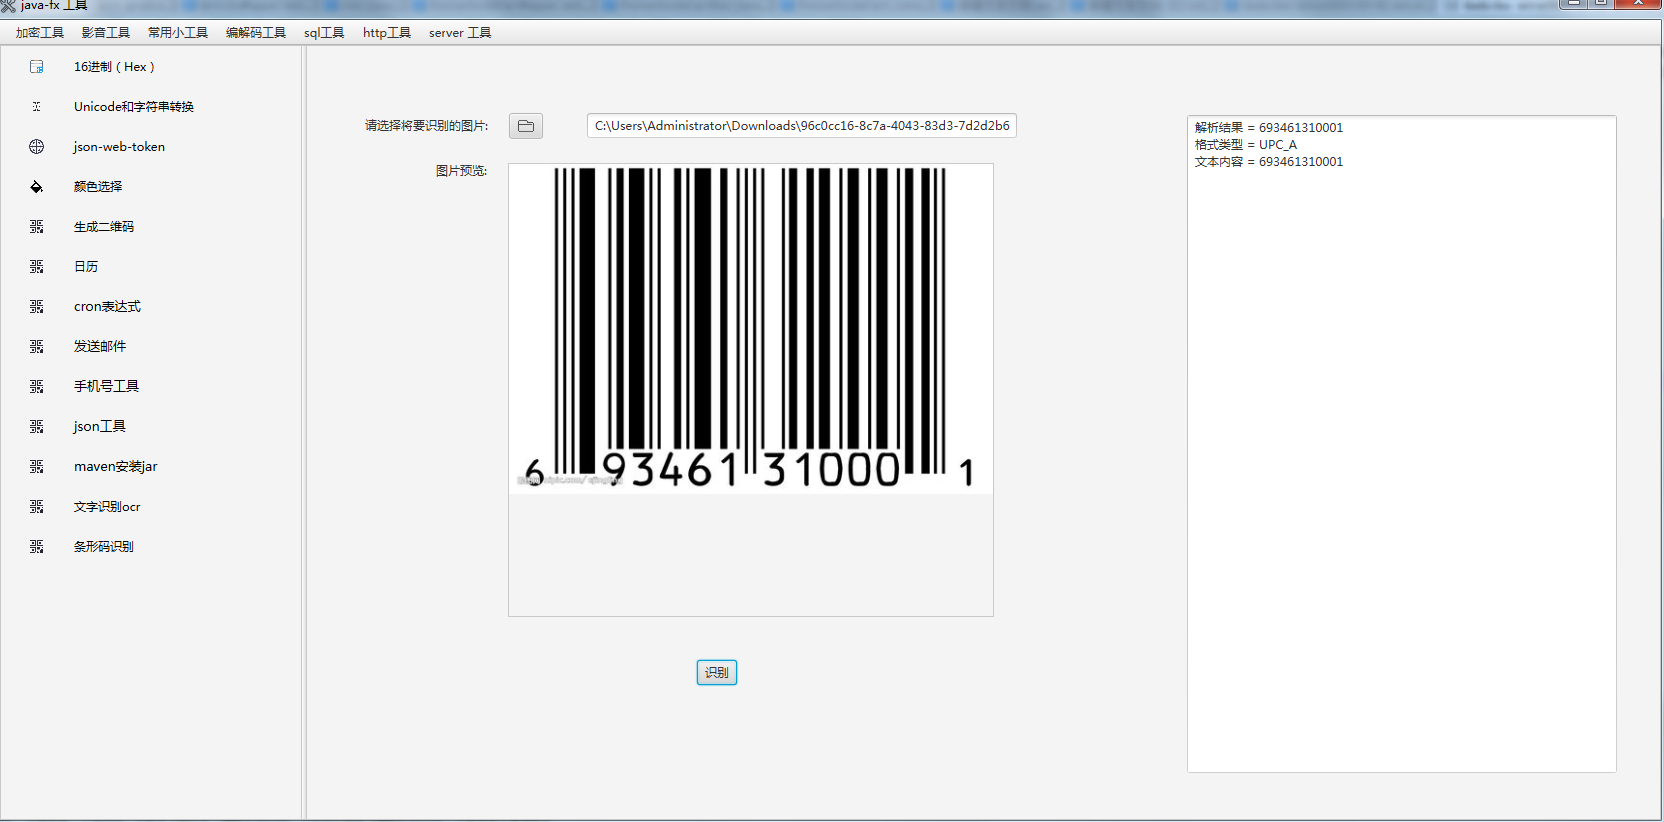Image resolution: width=1664 pixels, height=822 pixels.
Task: Open the 加密工具 menu
Action: tap(40, 33)
